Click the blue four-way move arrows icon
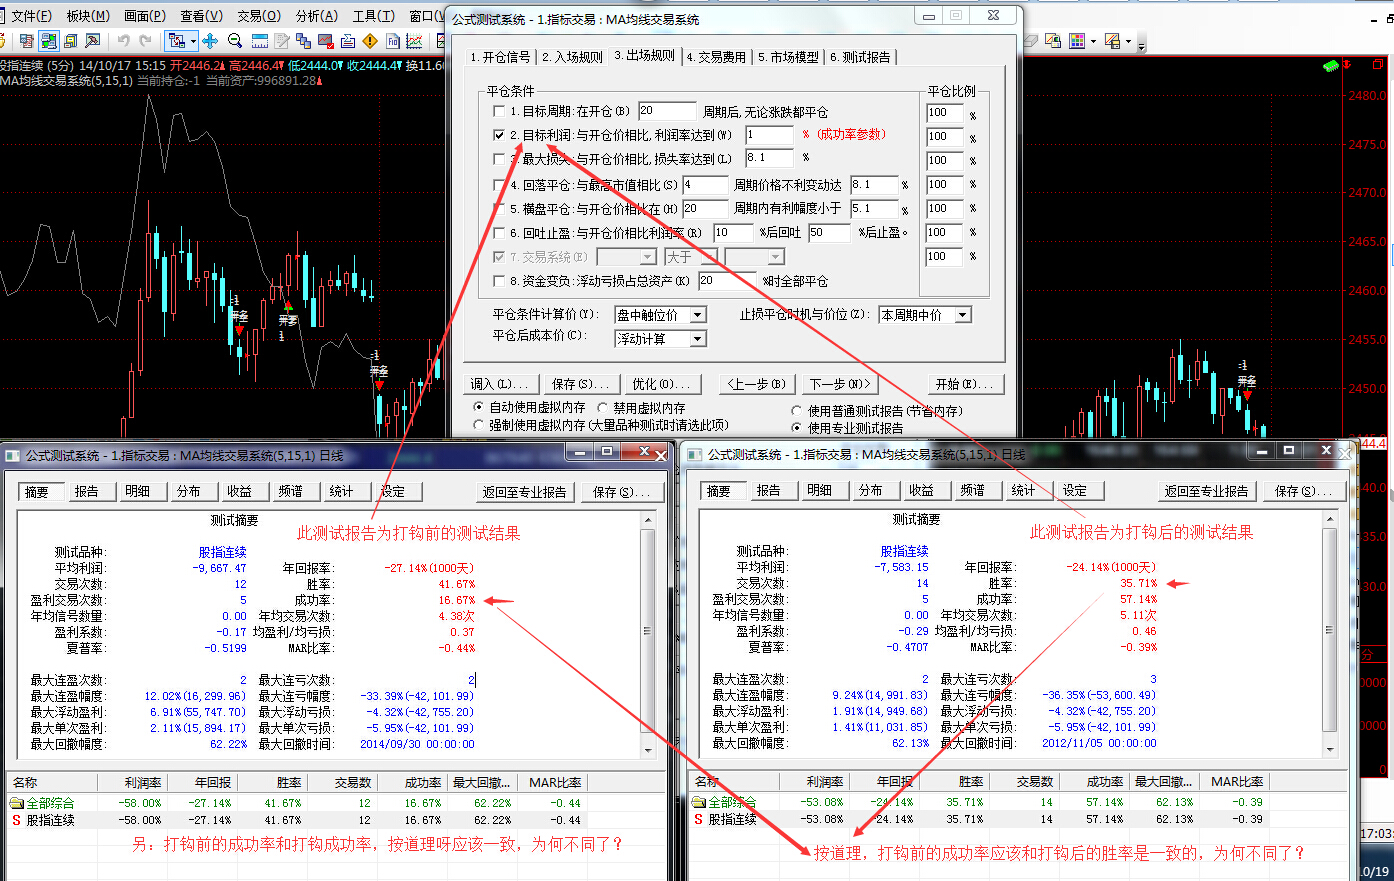Image resolution: width=1394 pixels, height=881 pixels. click(x=210, y=41)
